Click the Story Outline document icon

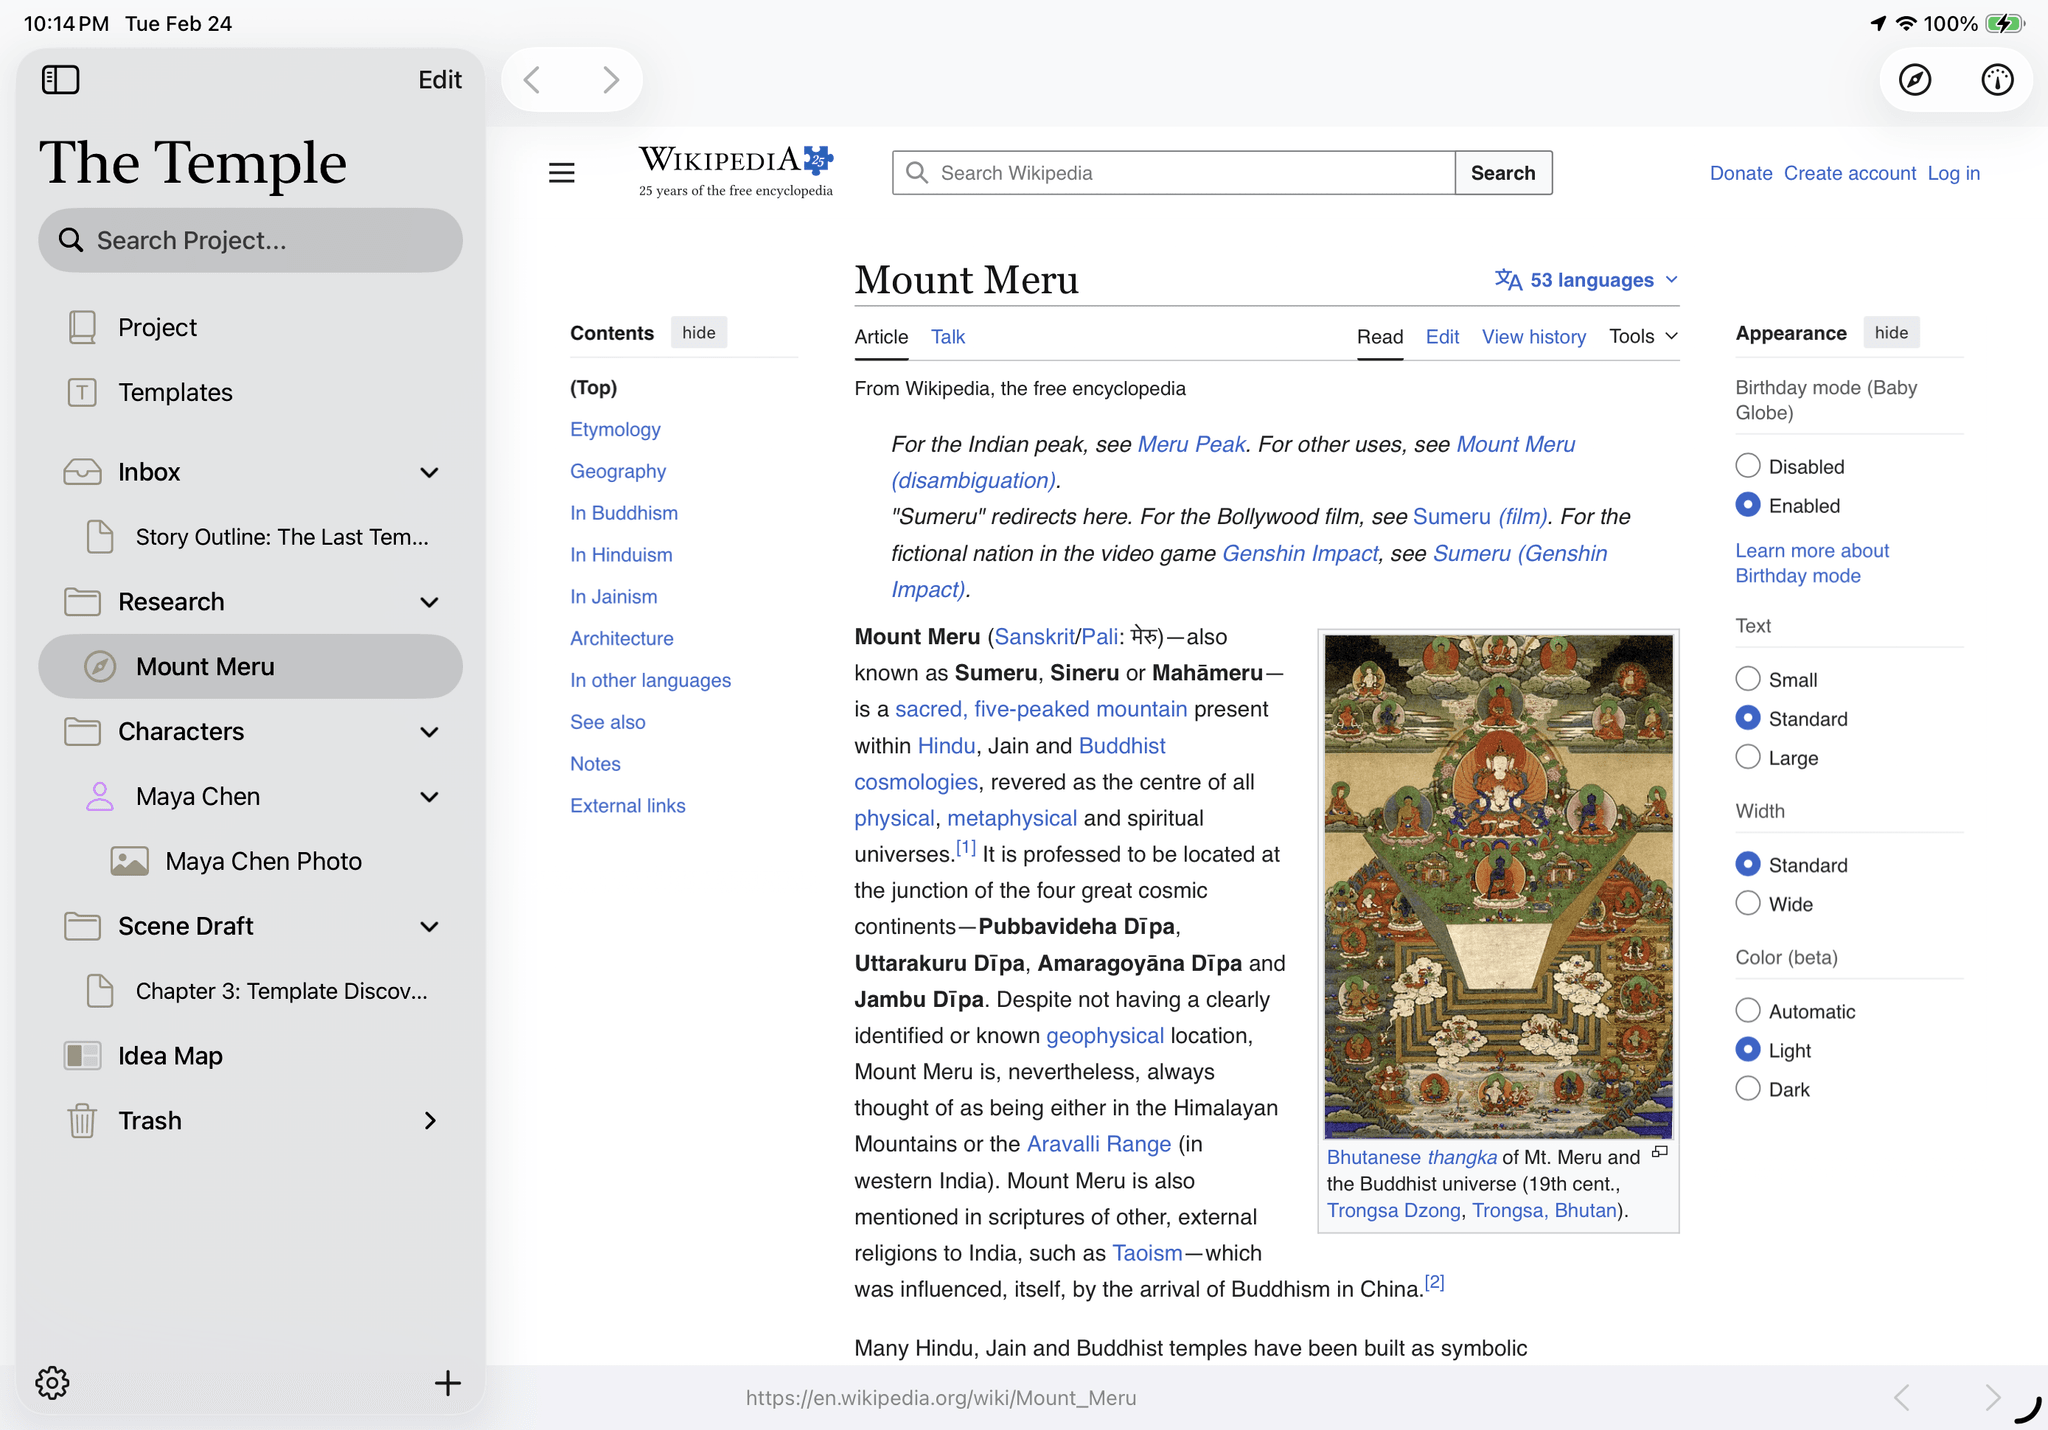(x=100, y=537)
